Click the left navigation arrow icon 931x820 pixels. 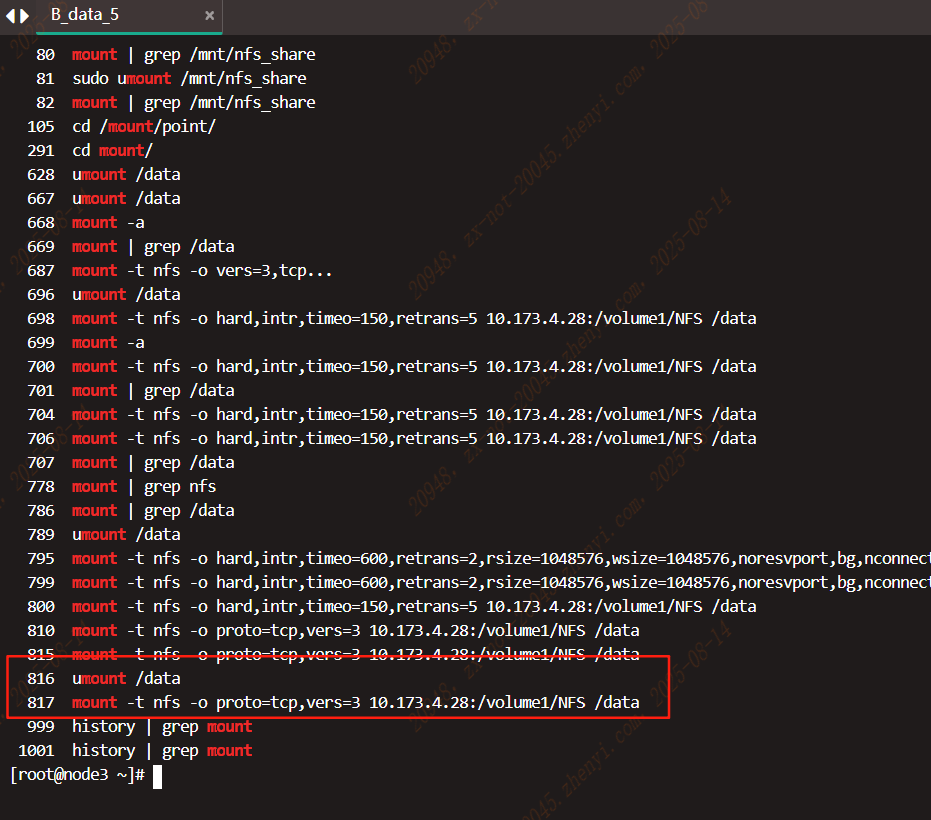point(9,15)
